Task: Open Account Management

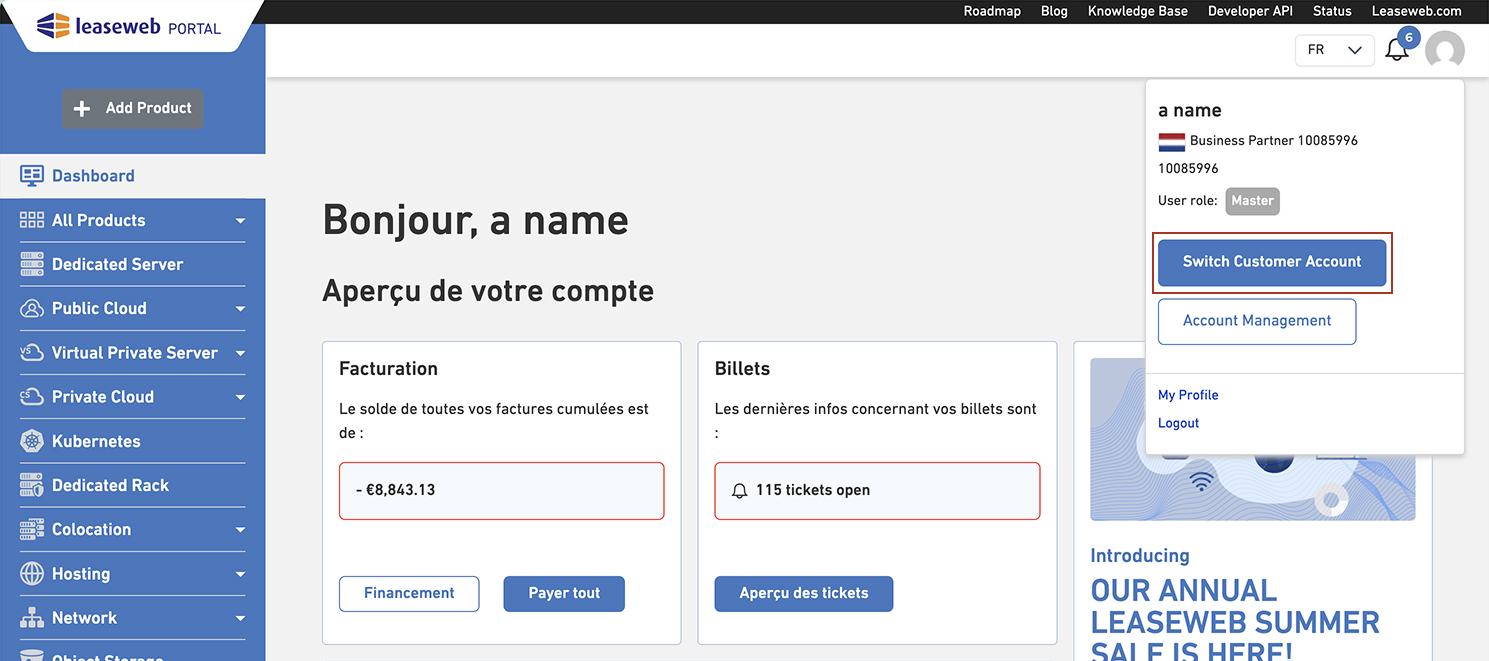Action: [x=1257, y=321]
